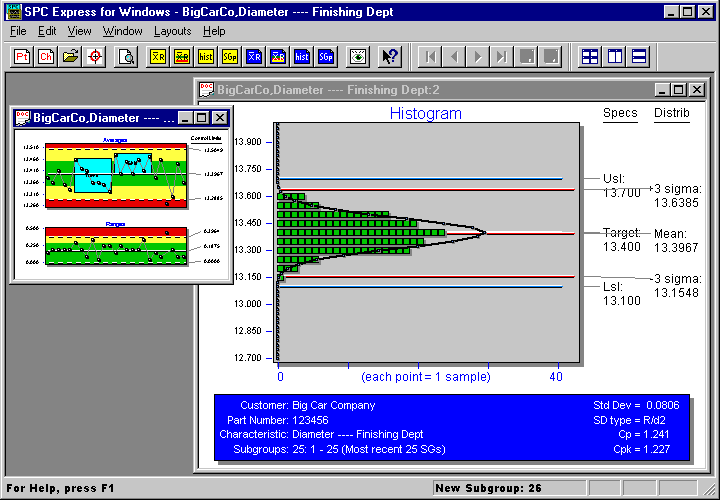Select the blue hist chart button
The height and width of the screenshot is (500, 720).
click(302, 56)
